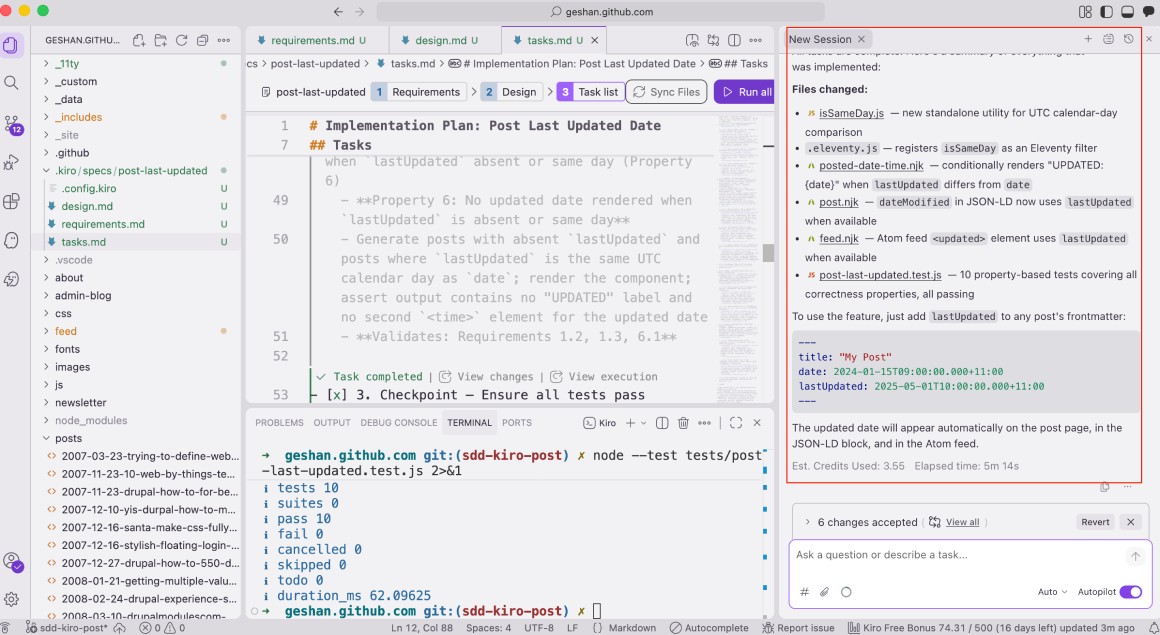Viewport: 1160px width, 635px height.
Task: Kill the terminal with the trash icon
Action: pos(684,423)
